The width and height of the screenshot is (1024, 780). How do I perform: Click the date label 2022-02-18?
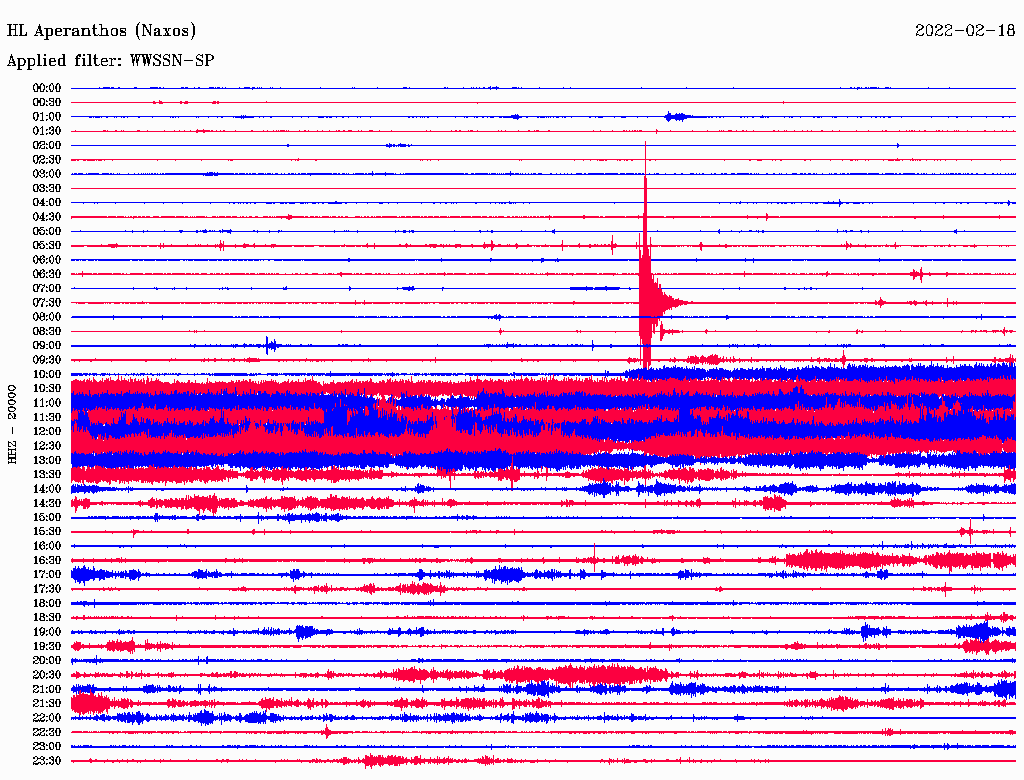click(965, 31)
